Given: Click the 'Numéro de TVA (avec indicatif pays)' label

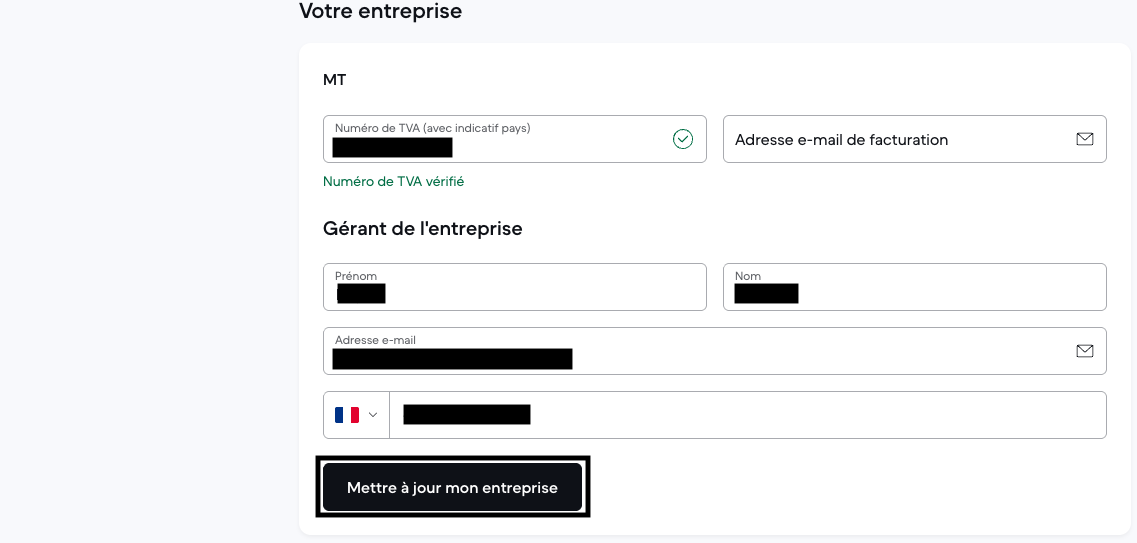Looking at the screenshot, I should point(432,128).
